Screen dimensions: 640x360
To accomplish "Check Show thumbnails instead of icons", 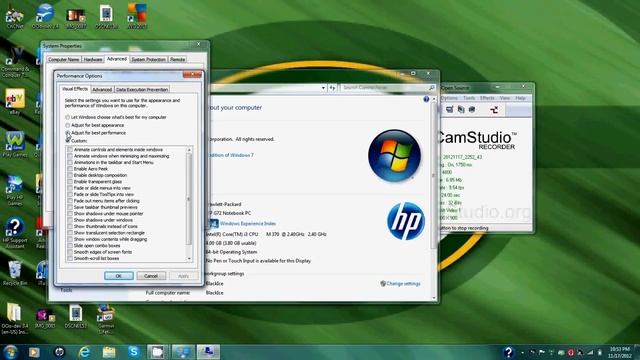I will pyautogui.click(x=70, y=226).
